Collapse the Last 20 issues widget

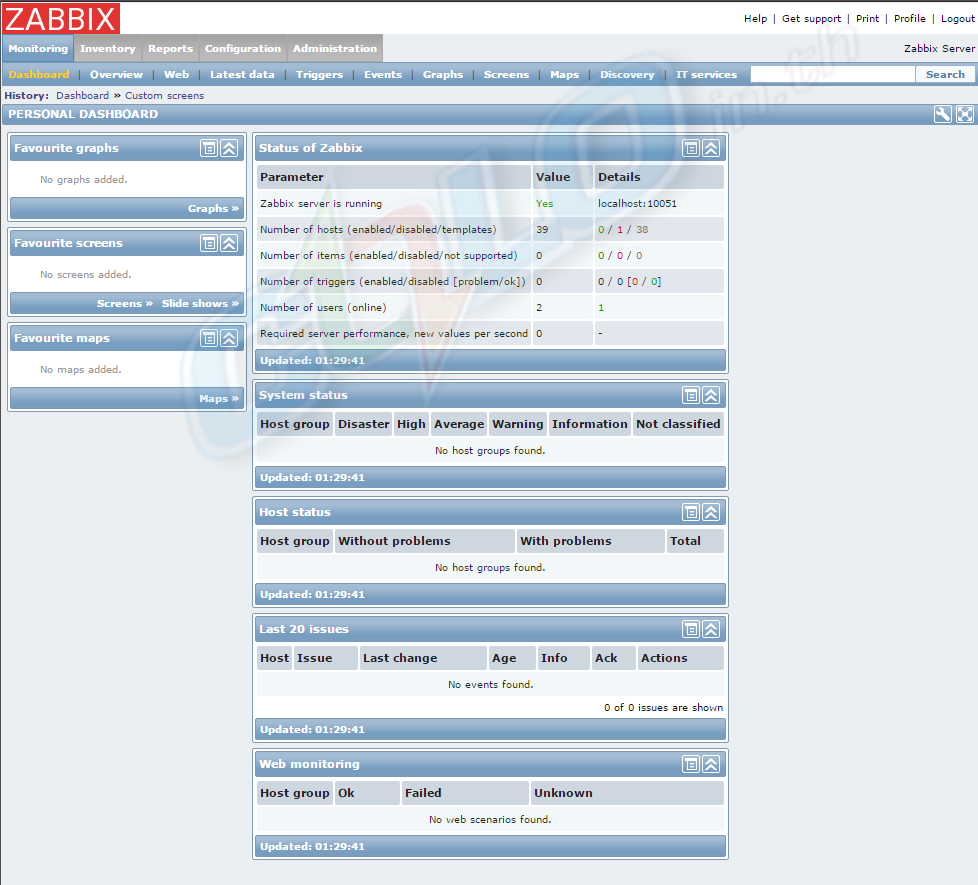(x=711, y=629)
